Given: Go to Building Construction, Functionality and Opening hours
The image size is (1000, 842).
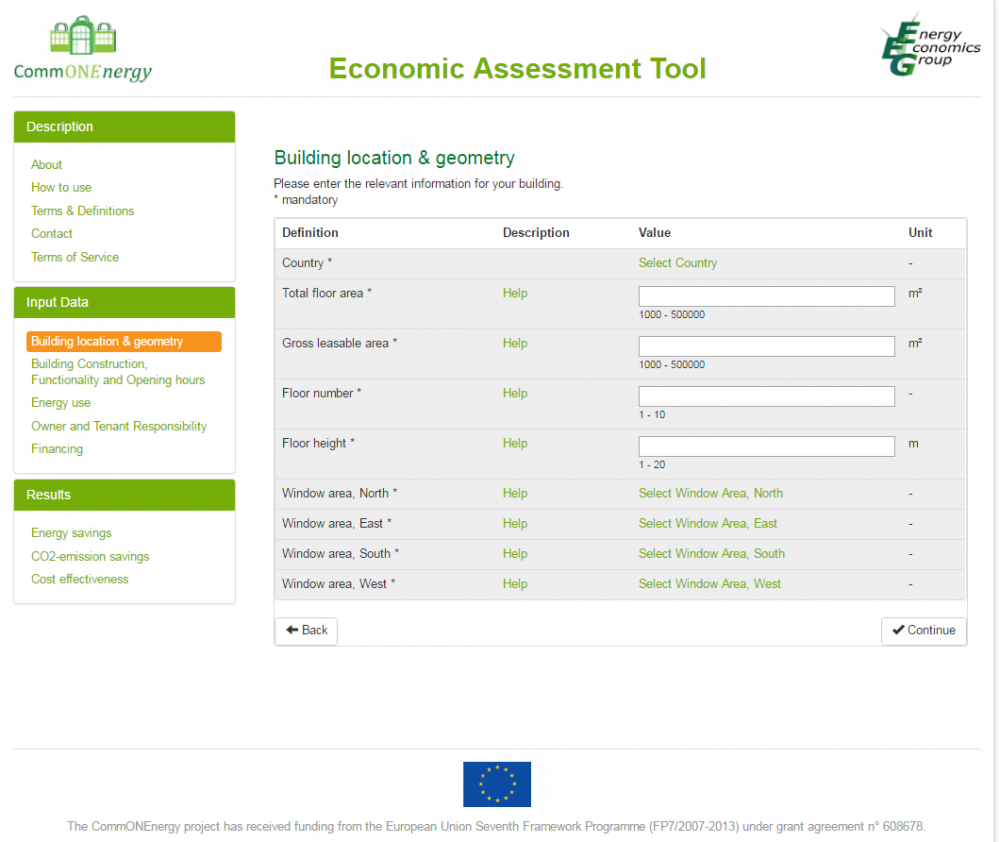Looking at the screenshot, I should pyautogui.click(x=118, y=371).
